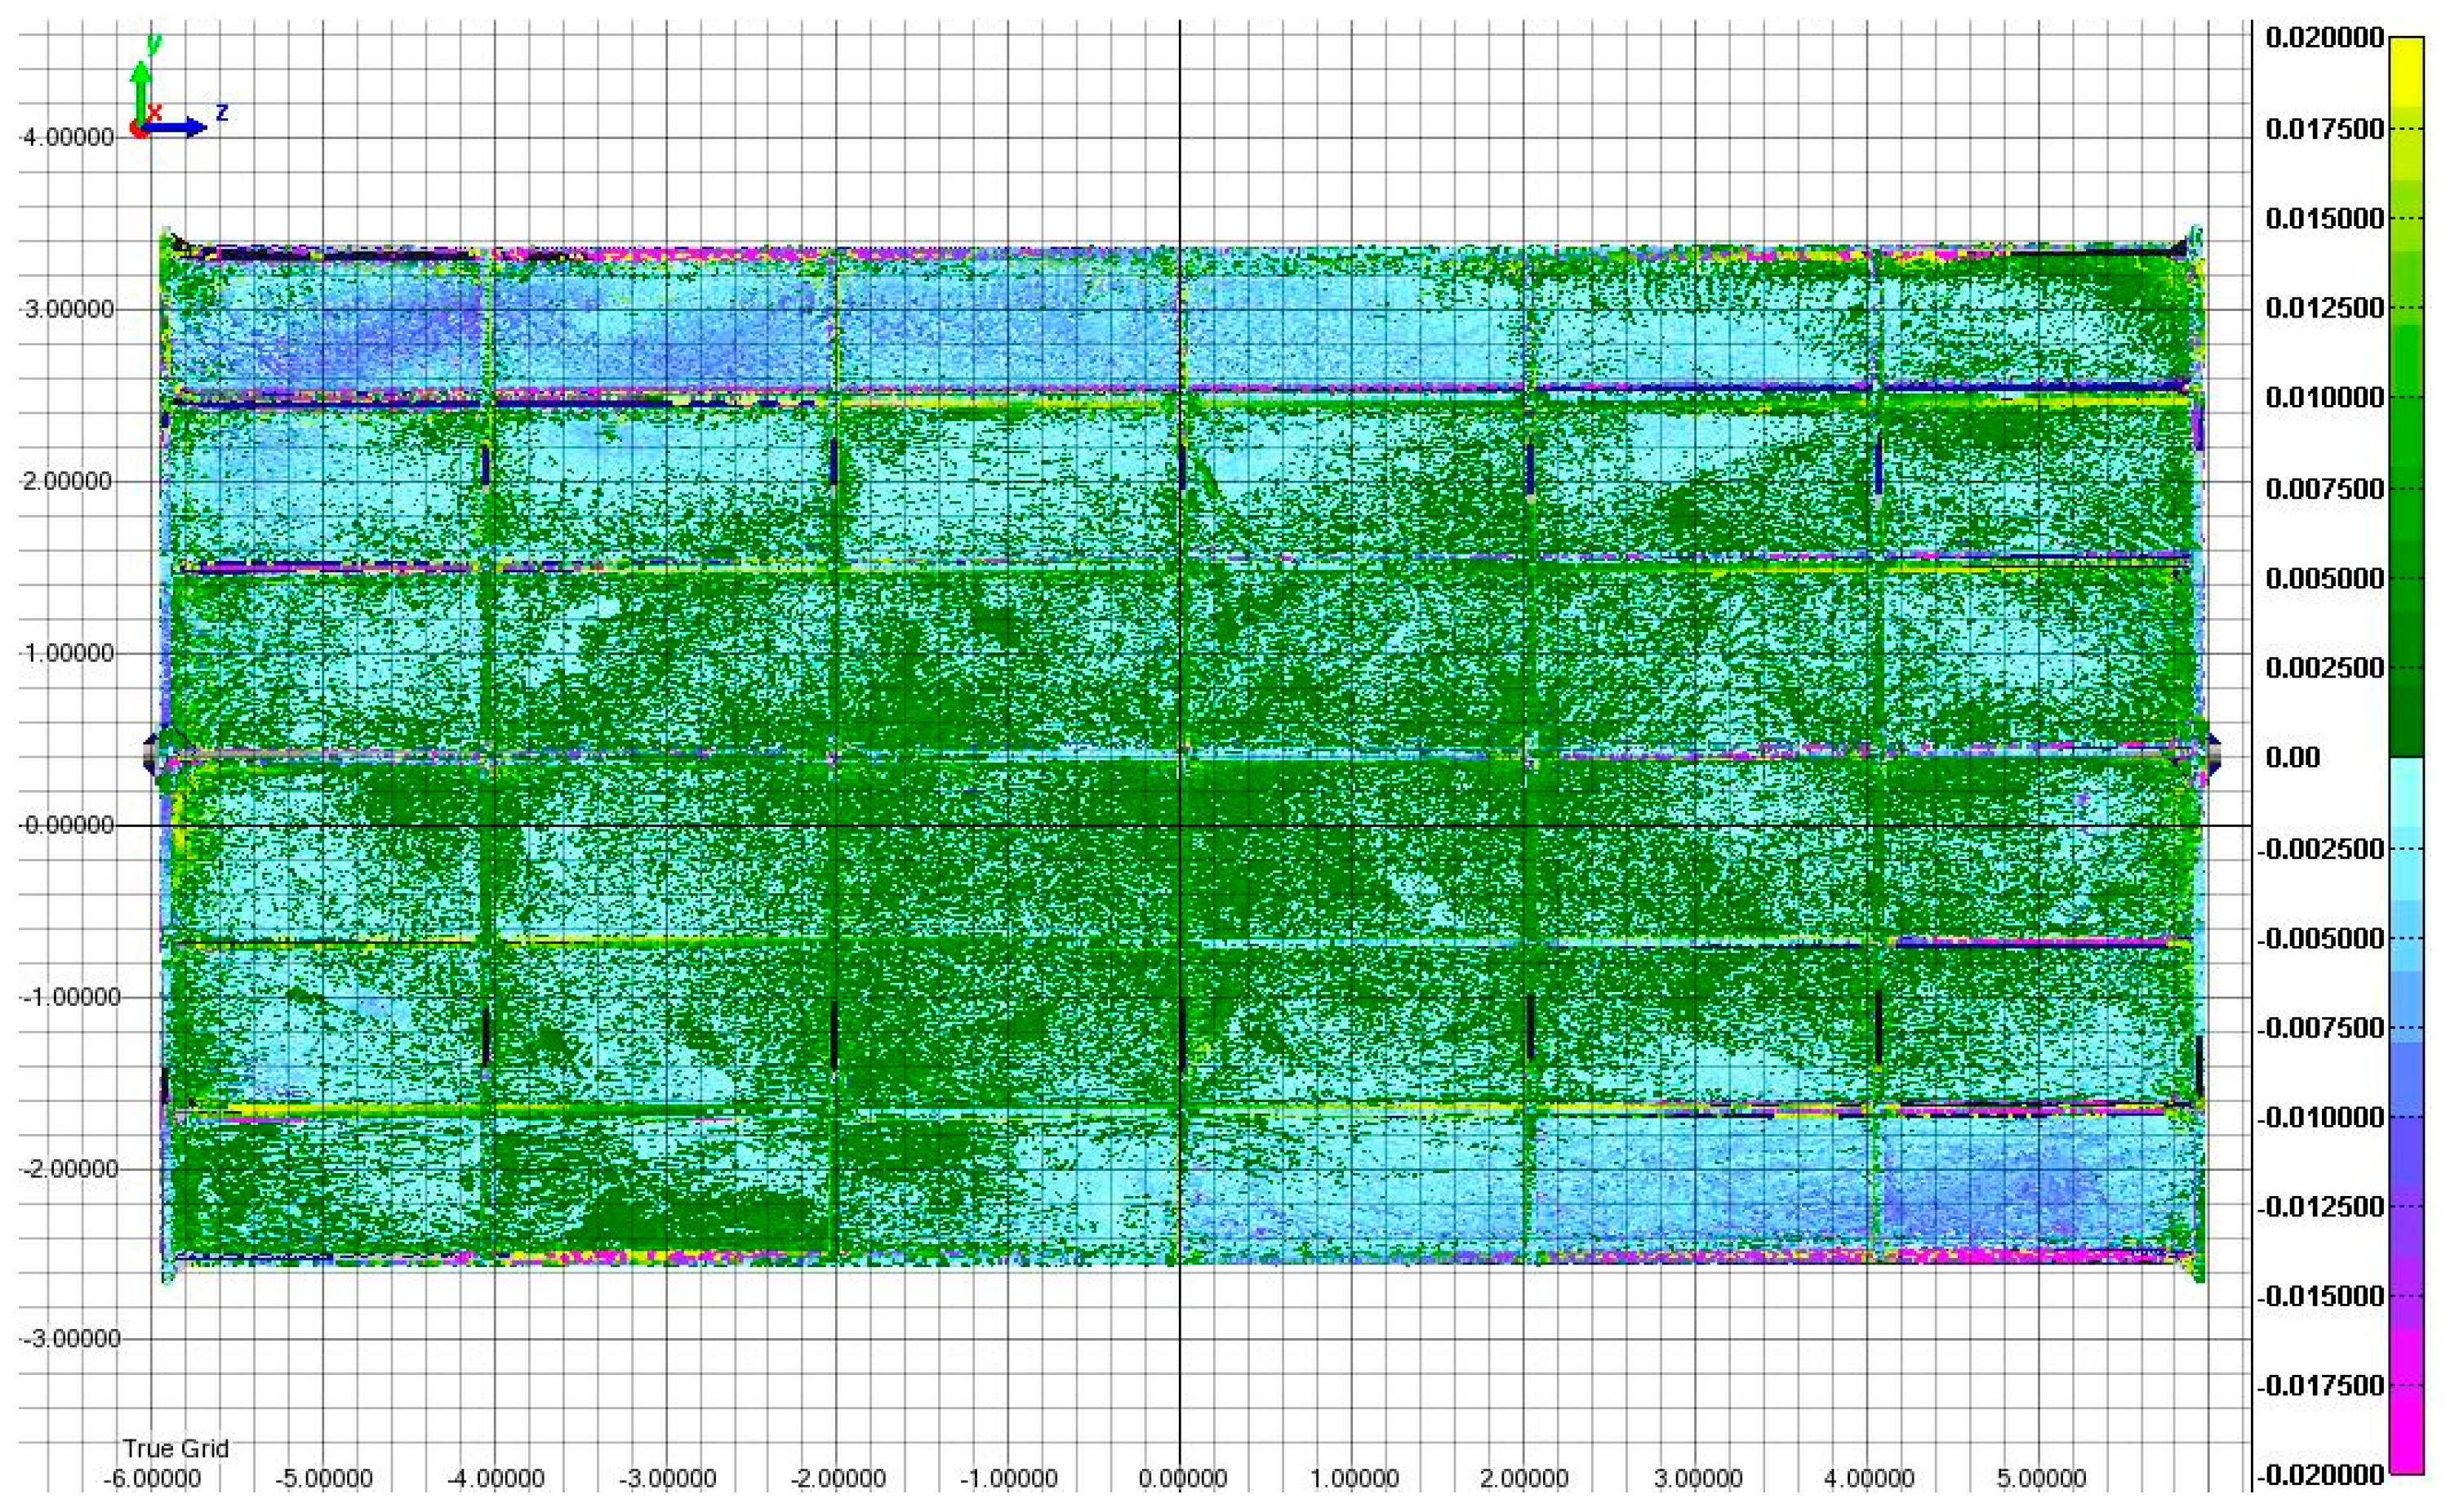Click the 5.00000 horizontal axis label
This screenshot has width=2446, height=1512.
(x=2041, y=1478)
